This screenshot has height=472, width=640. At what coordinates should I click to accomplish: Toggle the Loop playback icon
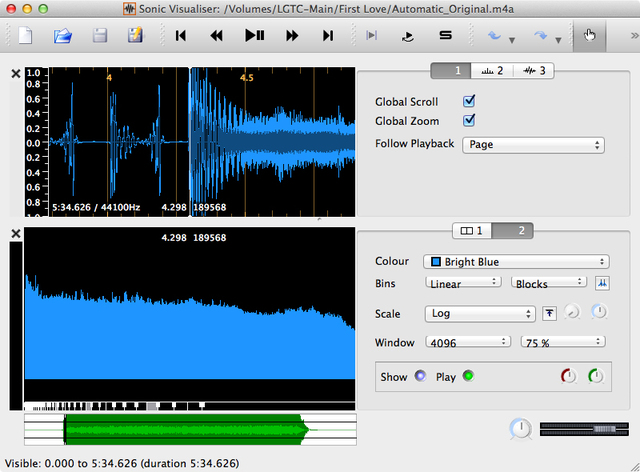(x=407, y=36)
